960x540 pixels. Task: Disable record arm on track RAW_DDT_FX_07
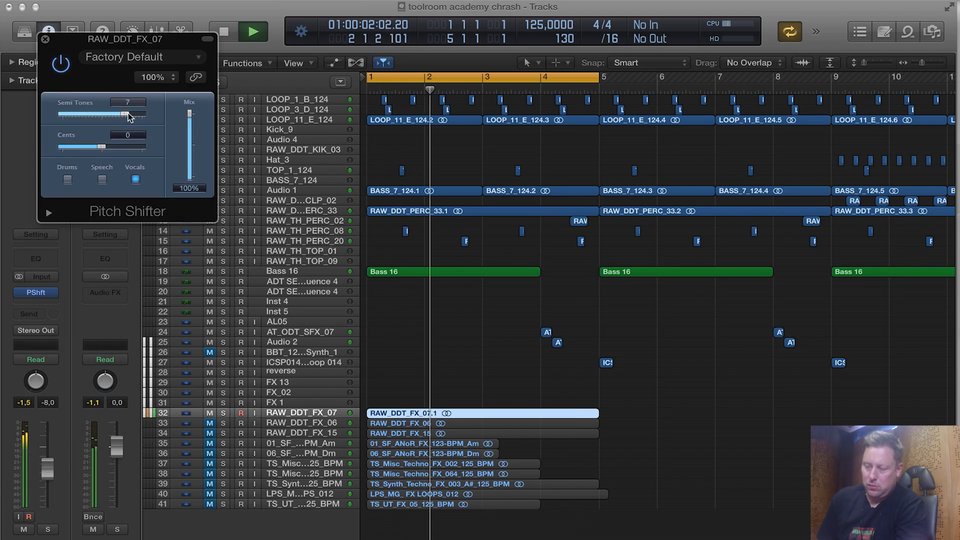pyautogui.click(x=241, y=413)
